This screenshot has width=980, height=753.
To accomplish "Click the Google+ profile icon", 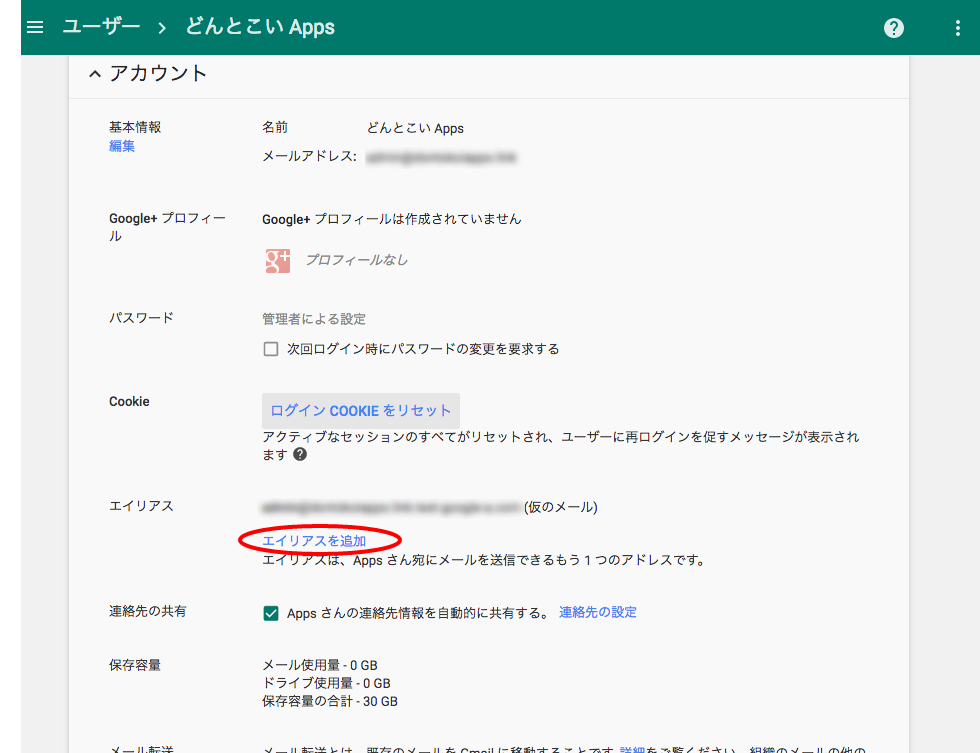I will coord(278,261).
